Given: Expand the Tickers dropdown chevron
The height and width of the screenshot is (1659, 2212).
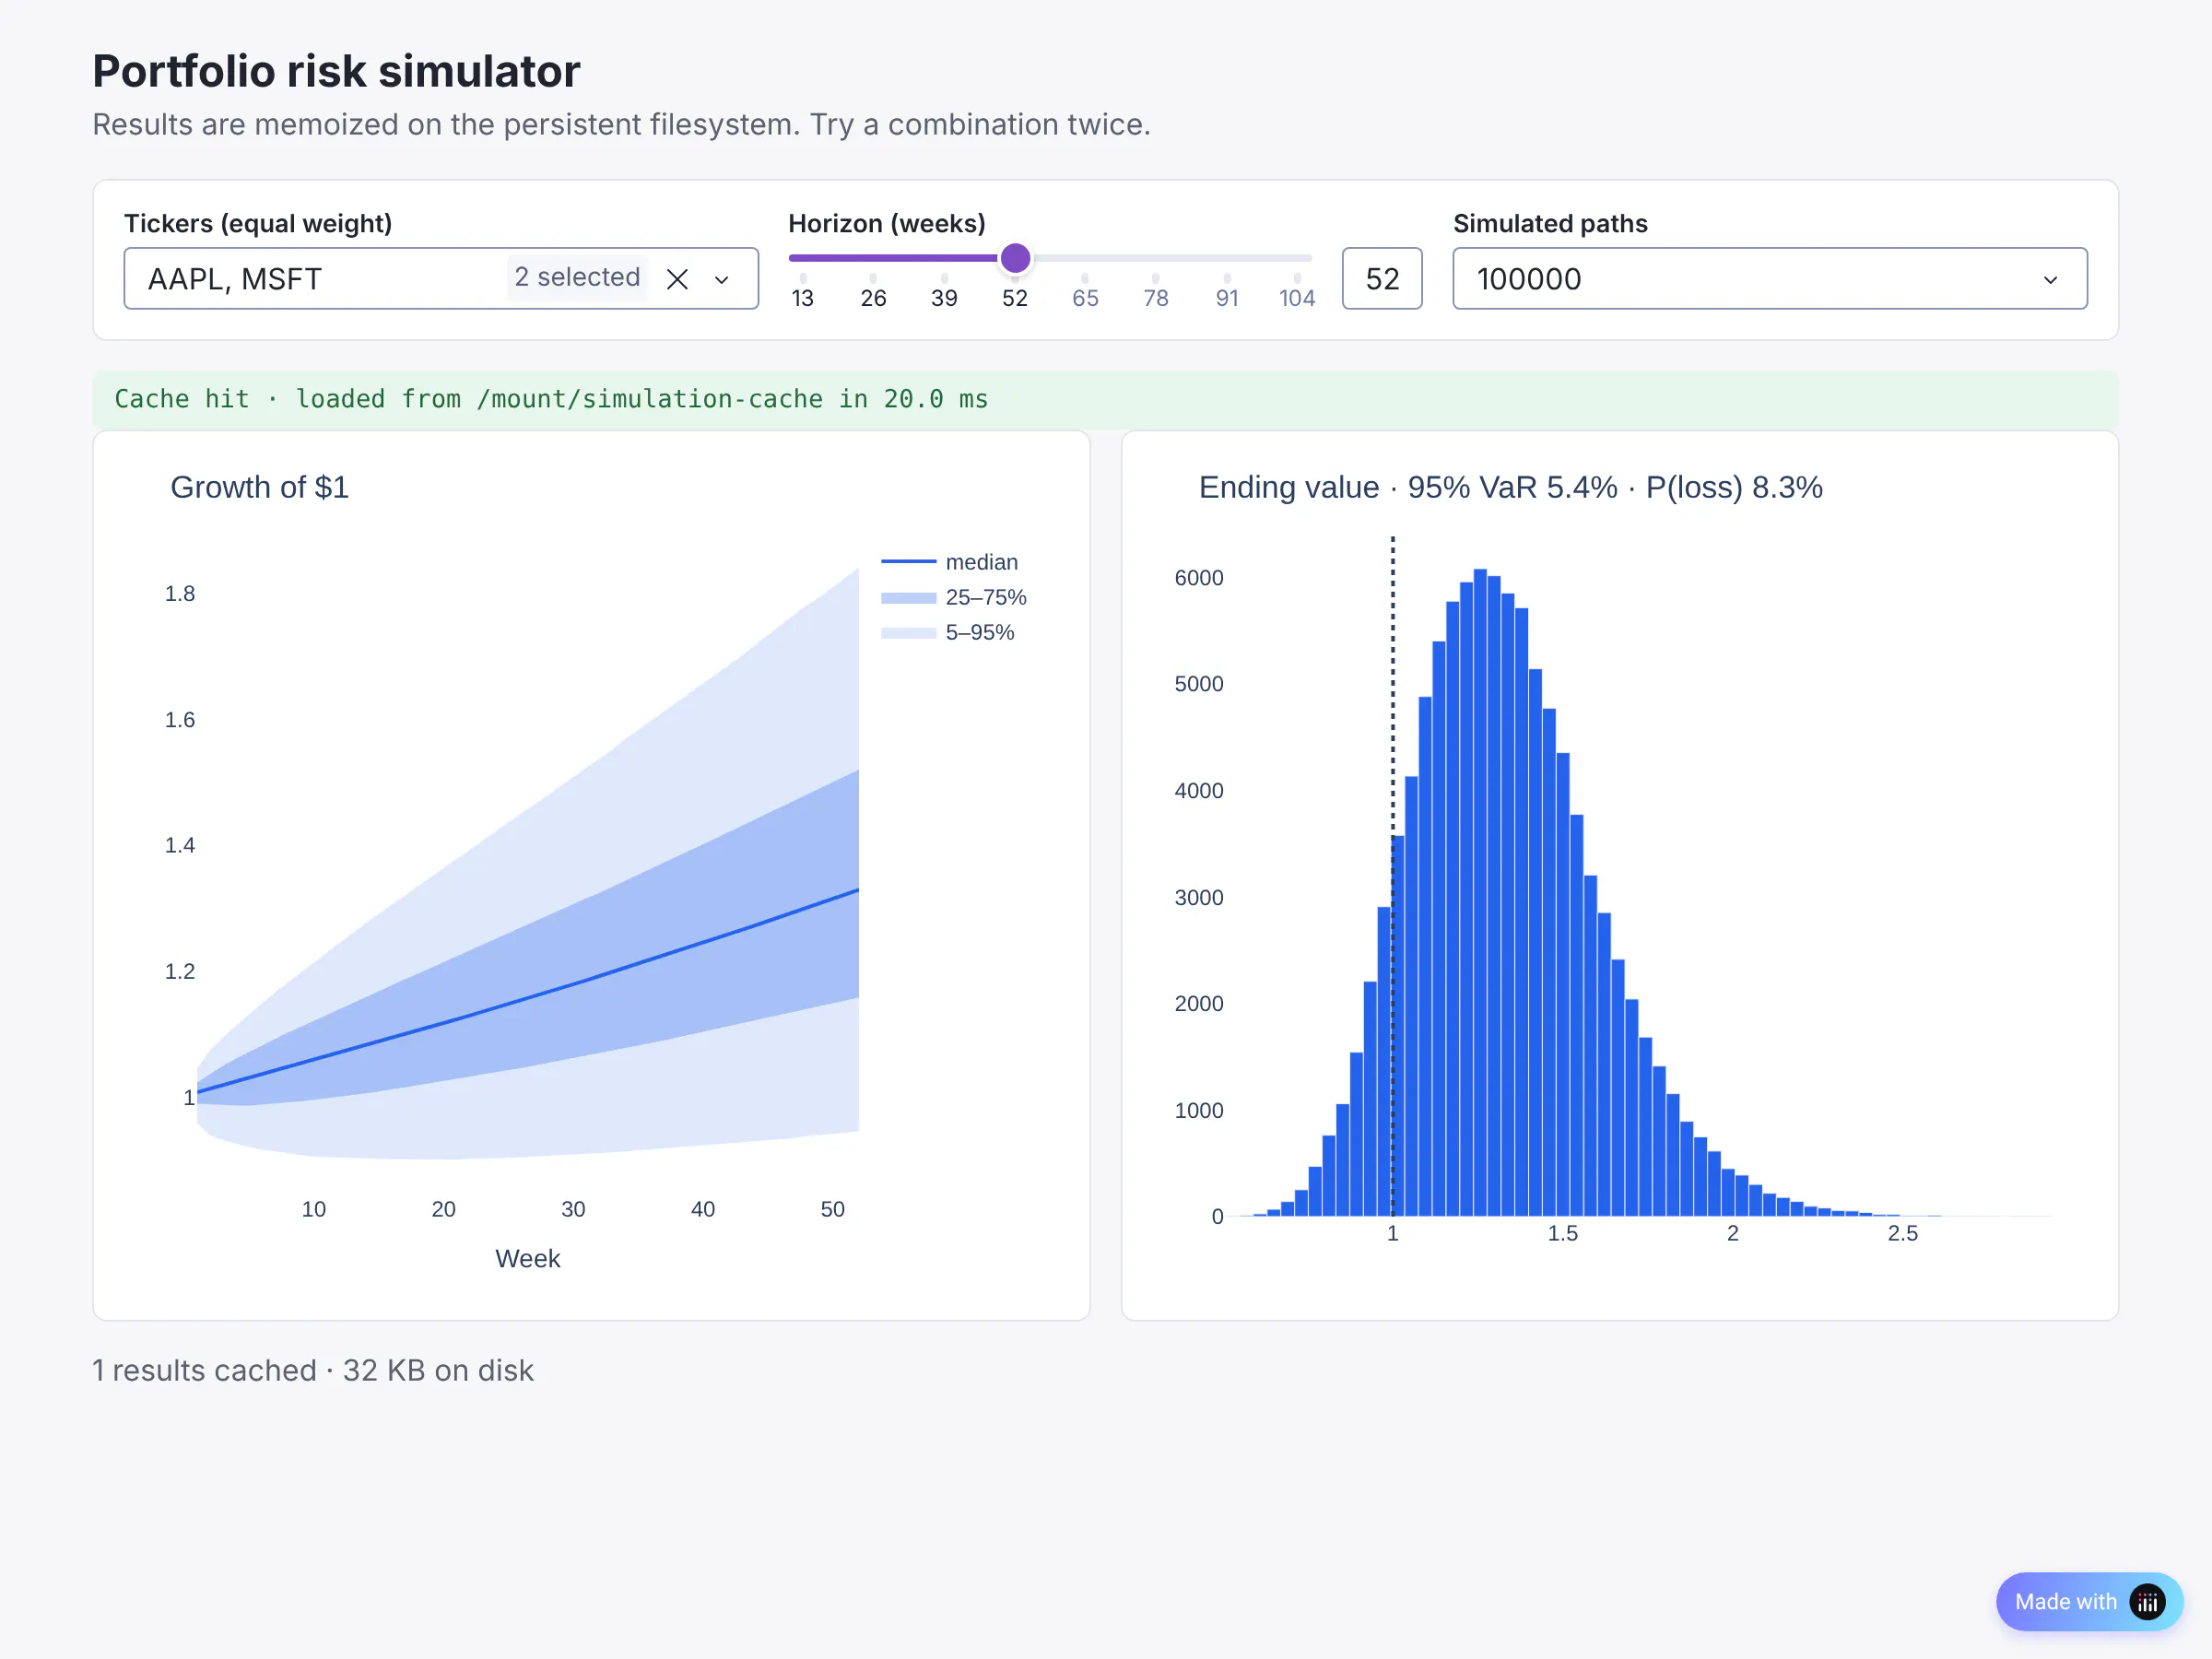Looking at the screenshot, I should click(722, 280).
